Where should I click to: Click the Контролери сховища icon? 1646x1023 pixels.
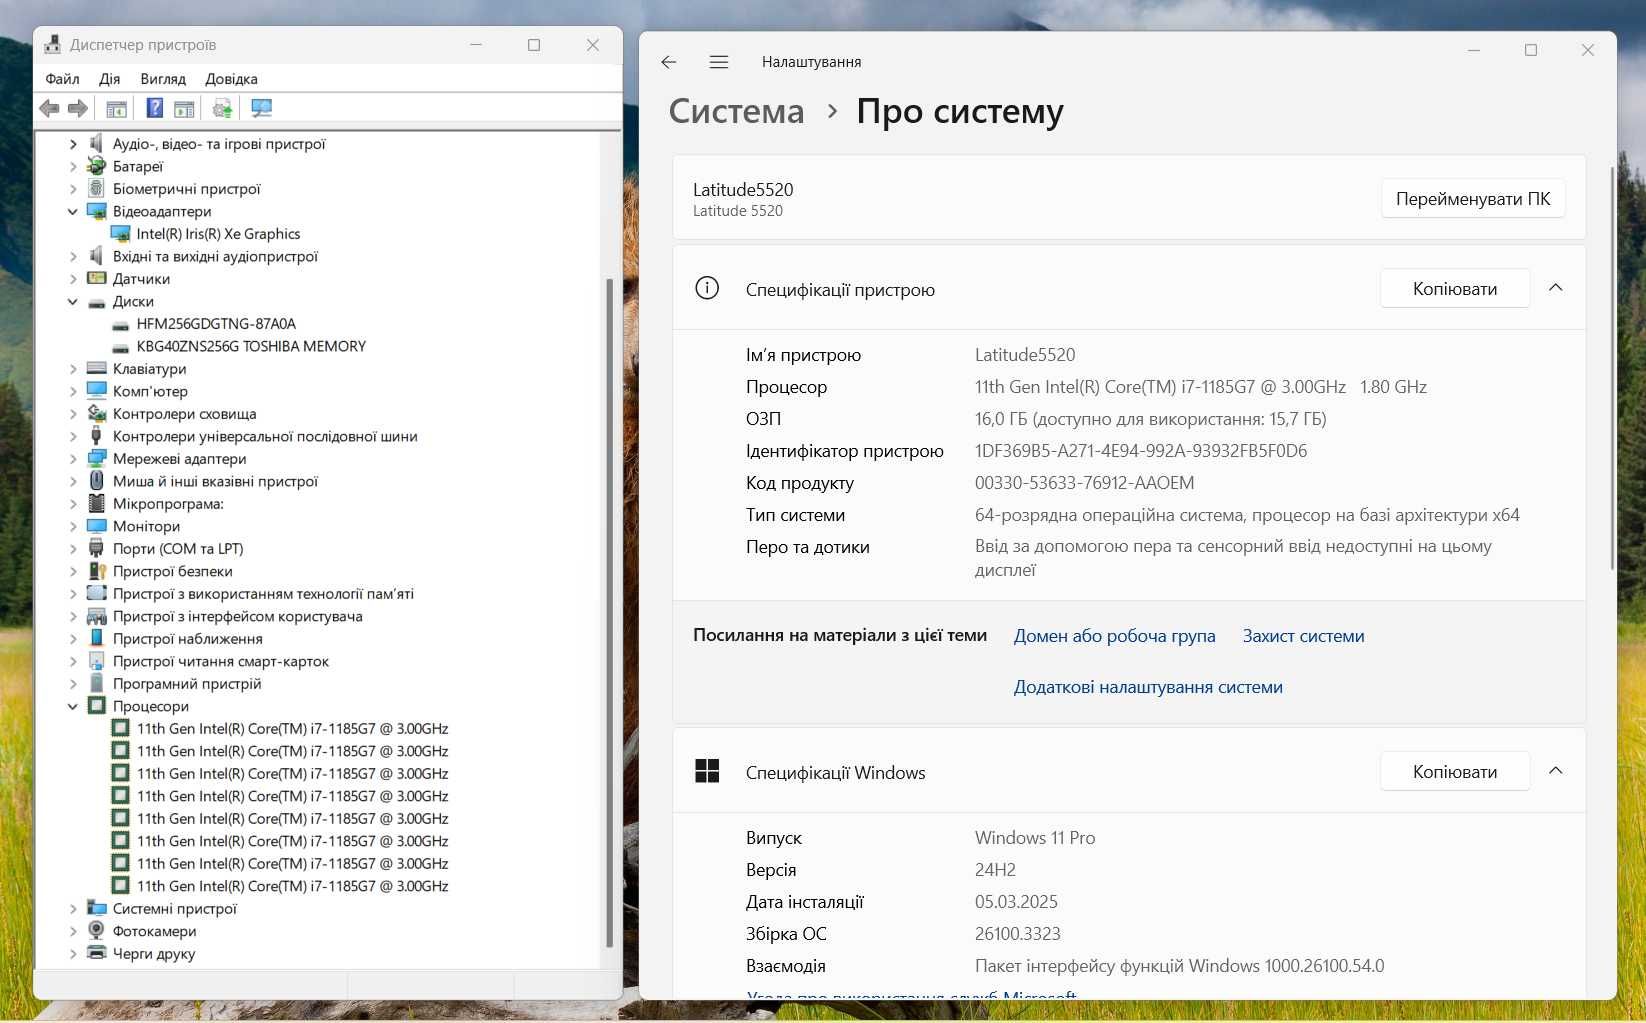point(97,413)
